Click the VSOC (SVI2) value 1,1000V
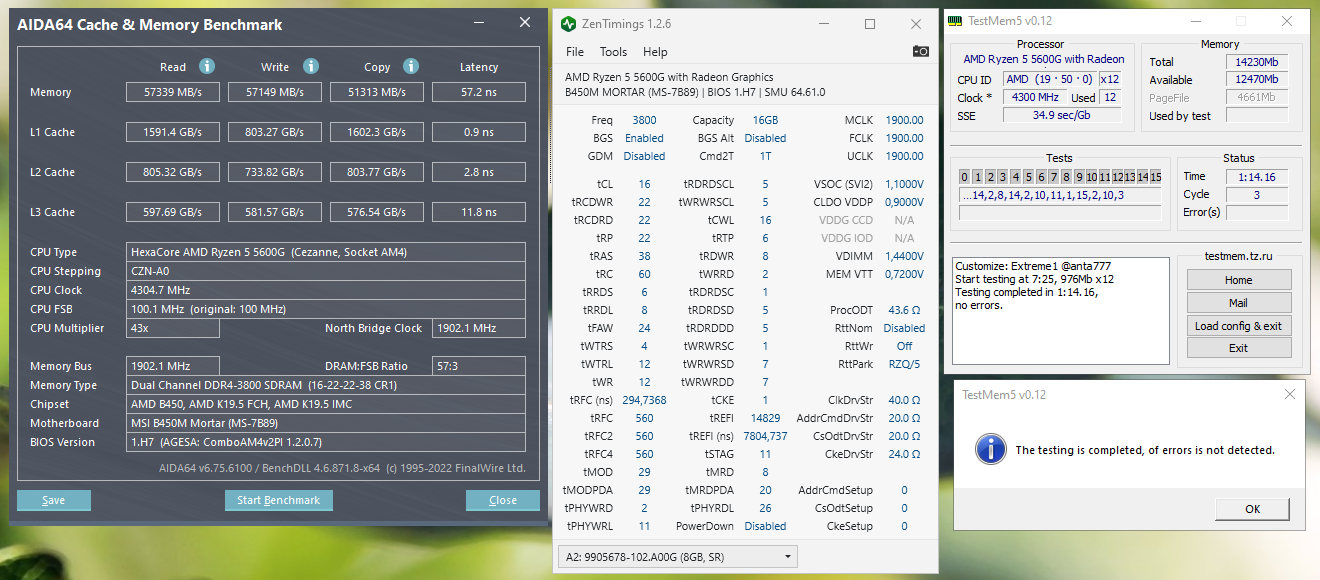 click(904, 184)
